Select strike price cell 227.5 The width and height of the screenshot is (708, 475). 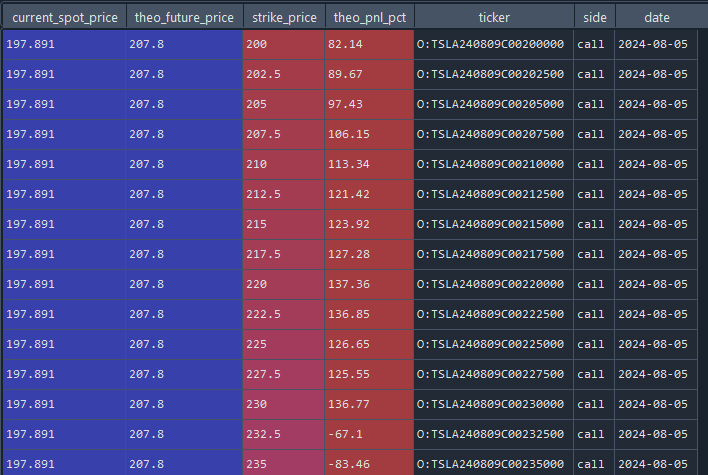(x=284, y=374)
